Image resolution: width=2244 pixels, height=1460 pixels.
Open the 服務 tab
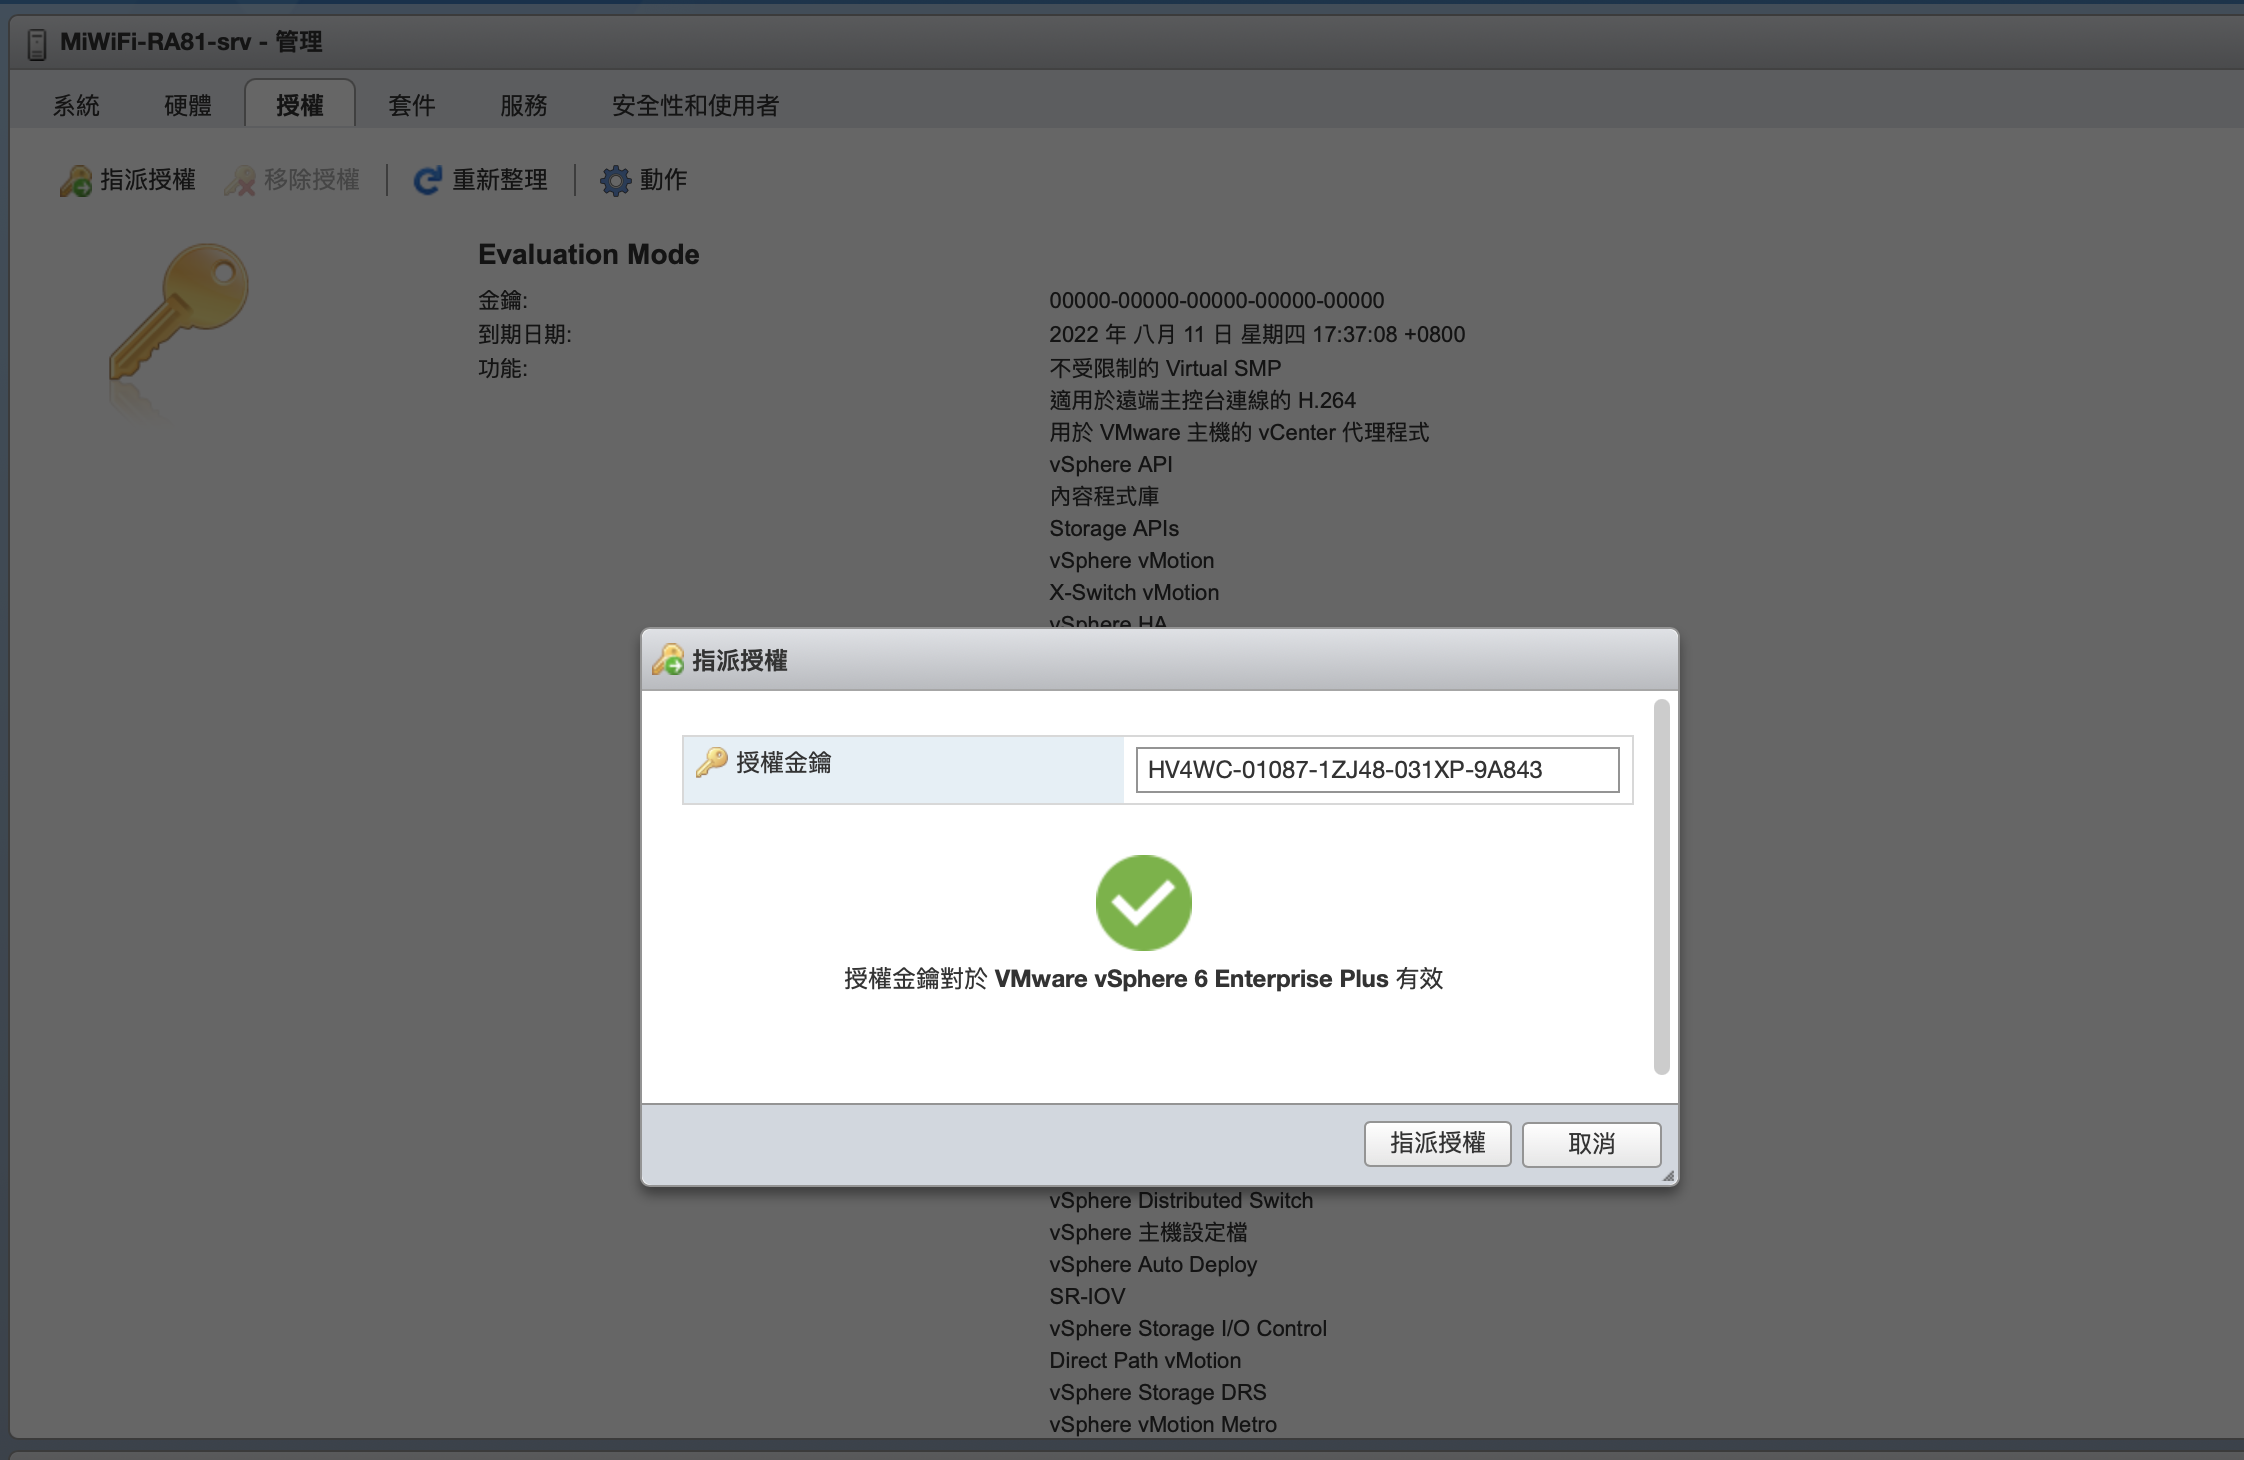(x=524, y=105)
